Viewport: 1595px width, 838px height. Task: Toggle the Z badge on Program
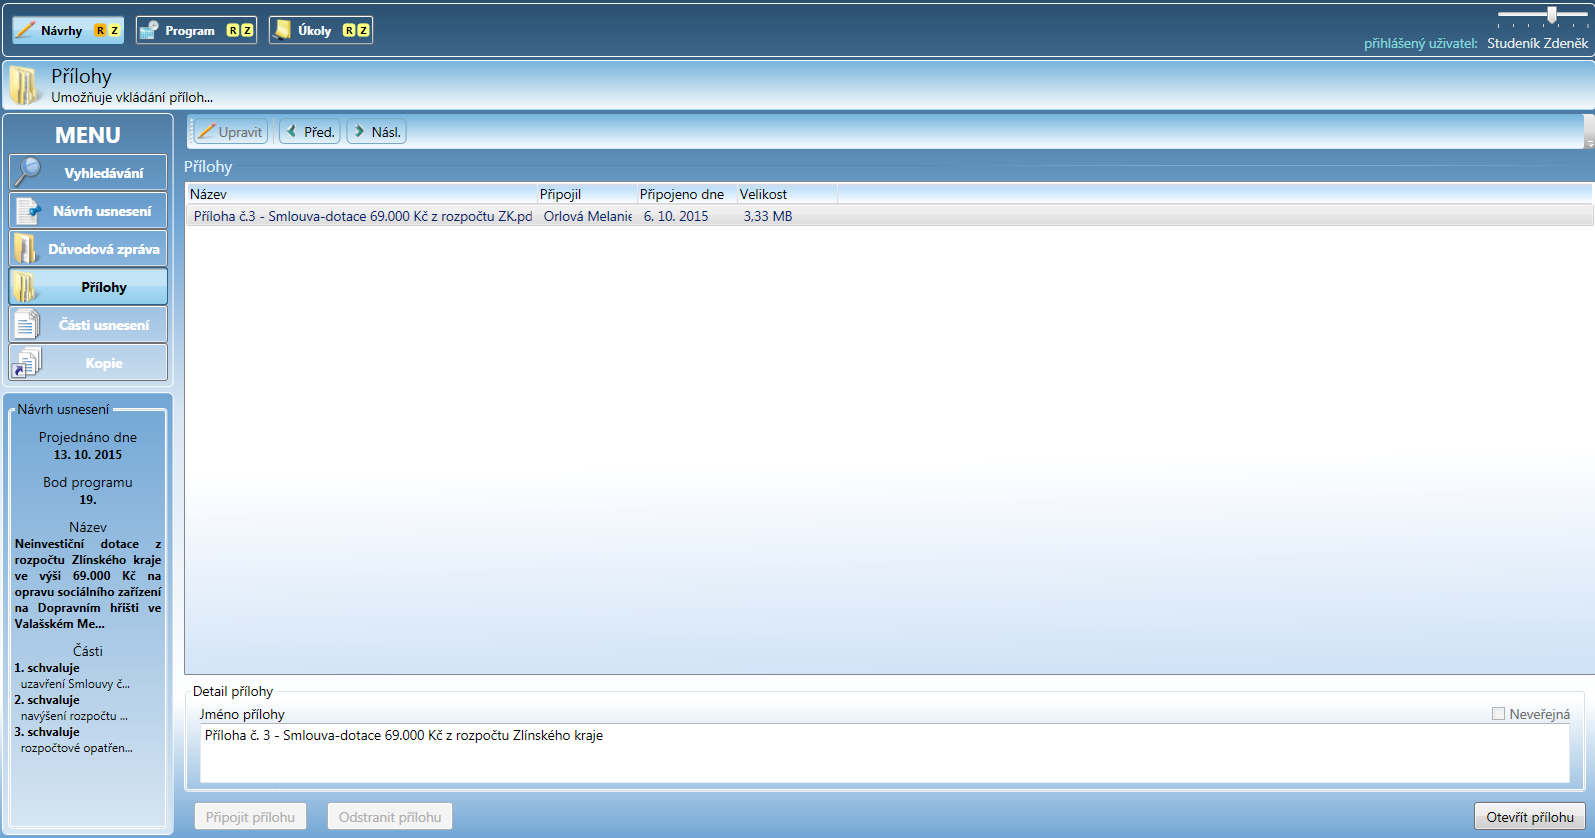[247, 31]
